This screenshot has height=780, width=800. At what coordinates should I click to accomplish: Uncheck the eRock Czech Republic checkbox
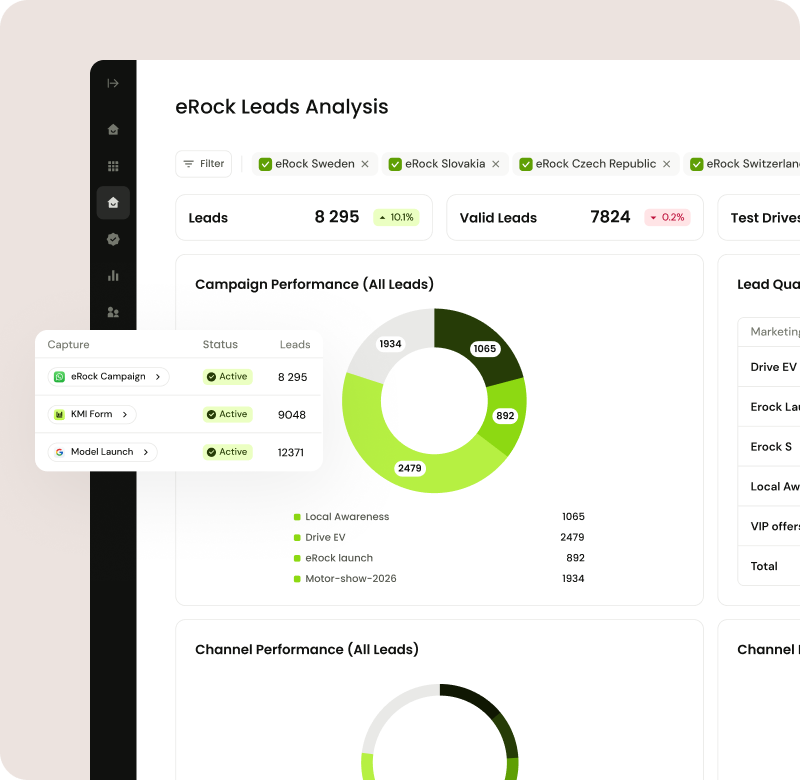coord(526,164)
